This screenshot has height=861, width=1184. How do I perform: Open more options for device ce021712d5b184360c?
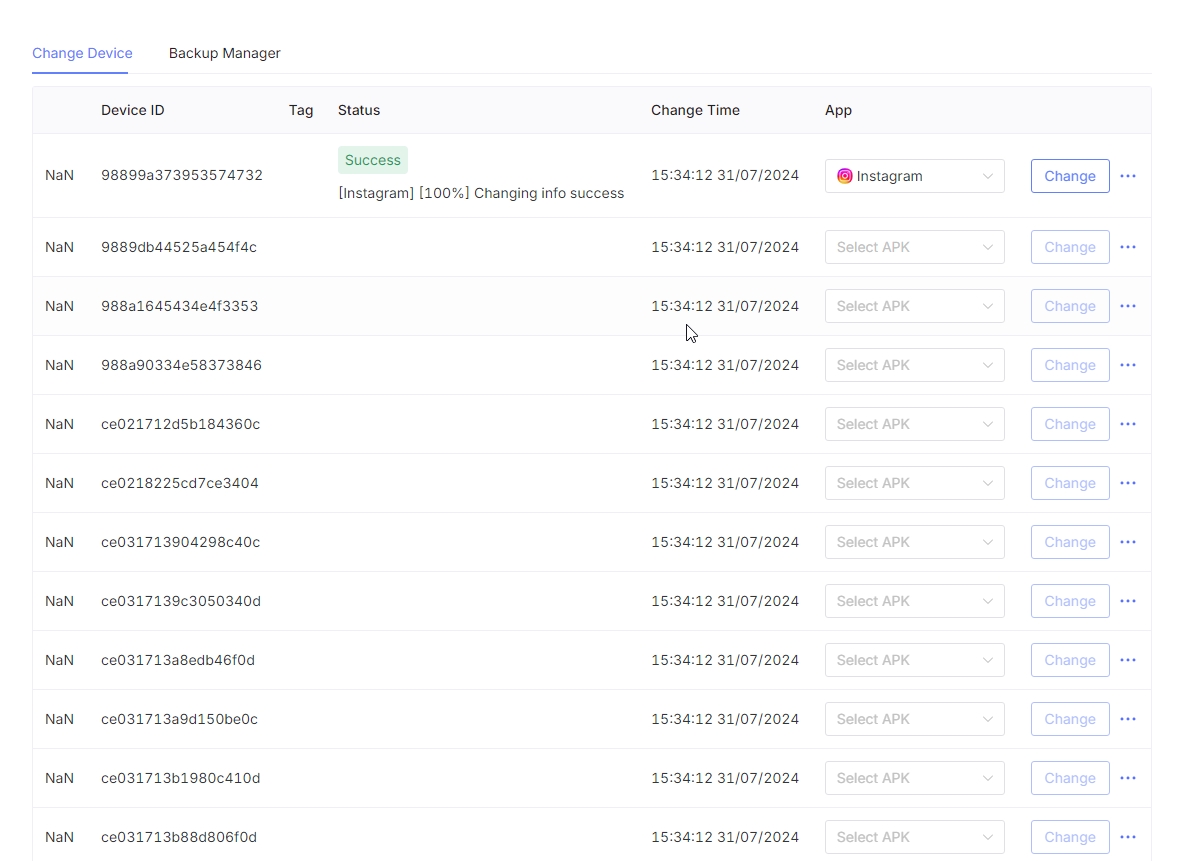(1128, 424)
